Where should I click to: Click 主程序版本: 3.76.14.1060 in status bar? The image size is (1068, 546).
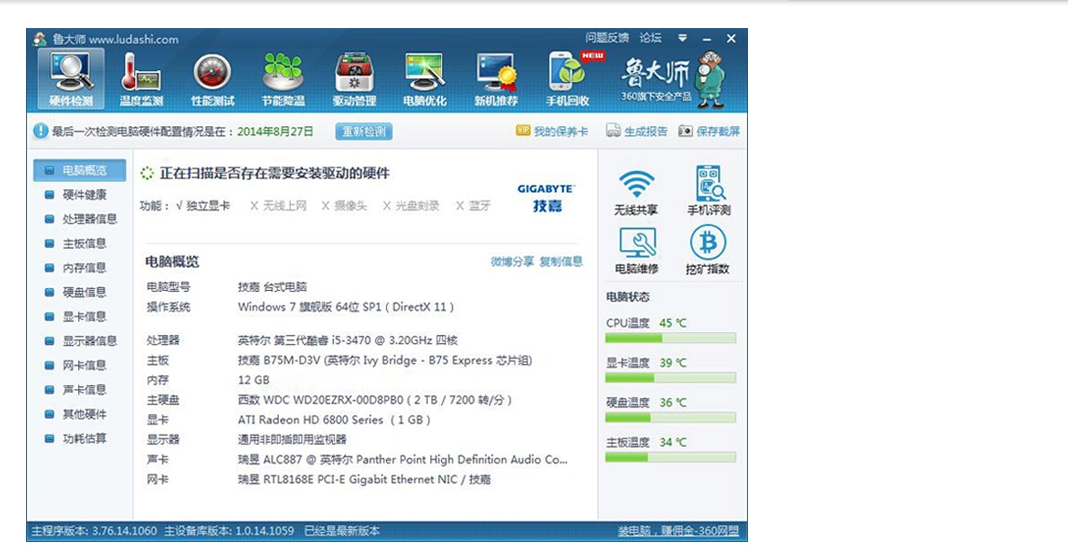(x=94, y=531)
